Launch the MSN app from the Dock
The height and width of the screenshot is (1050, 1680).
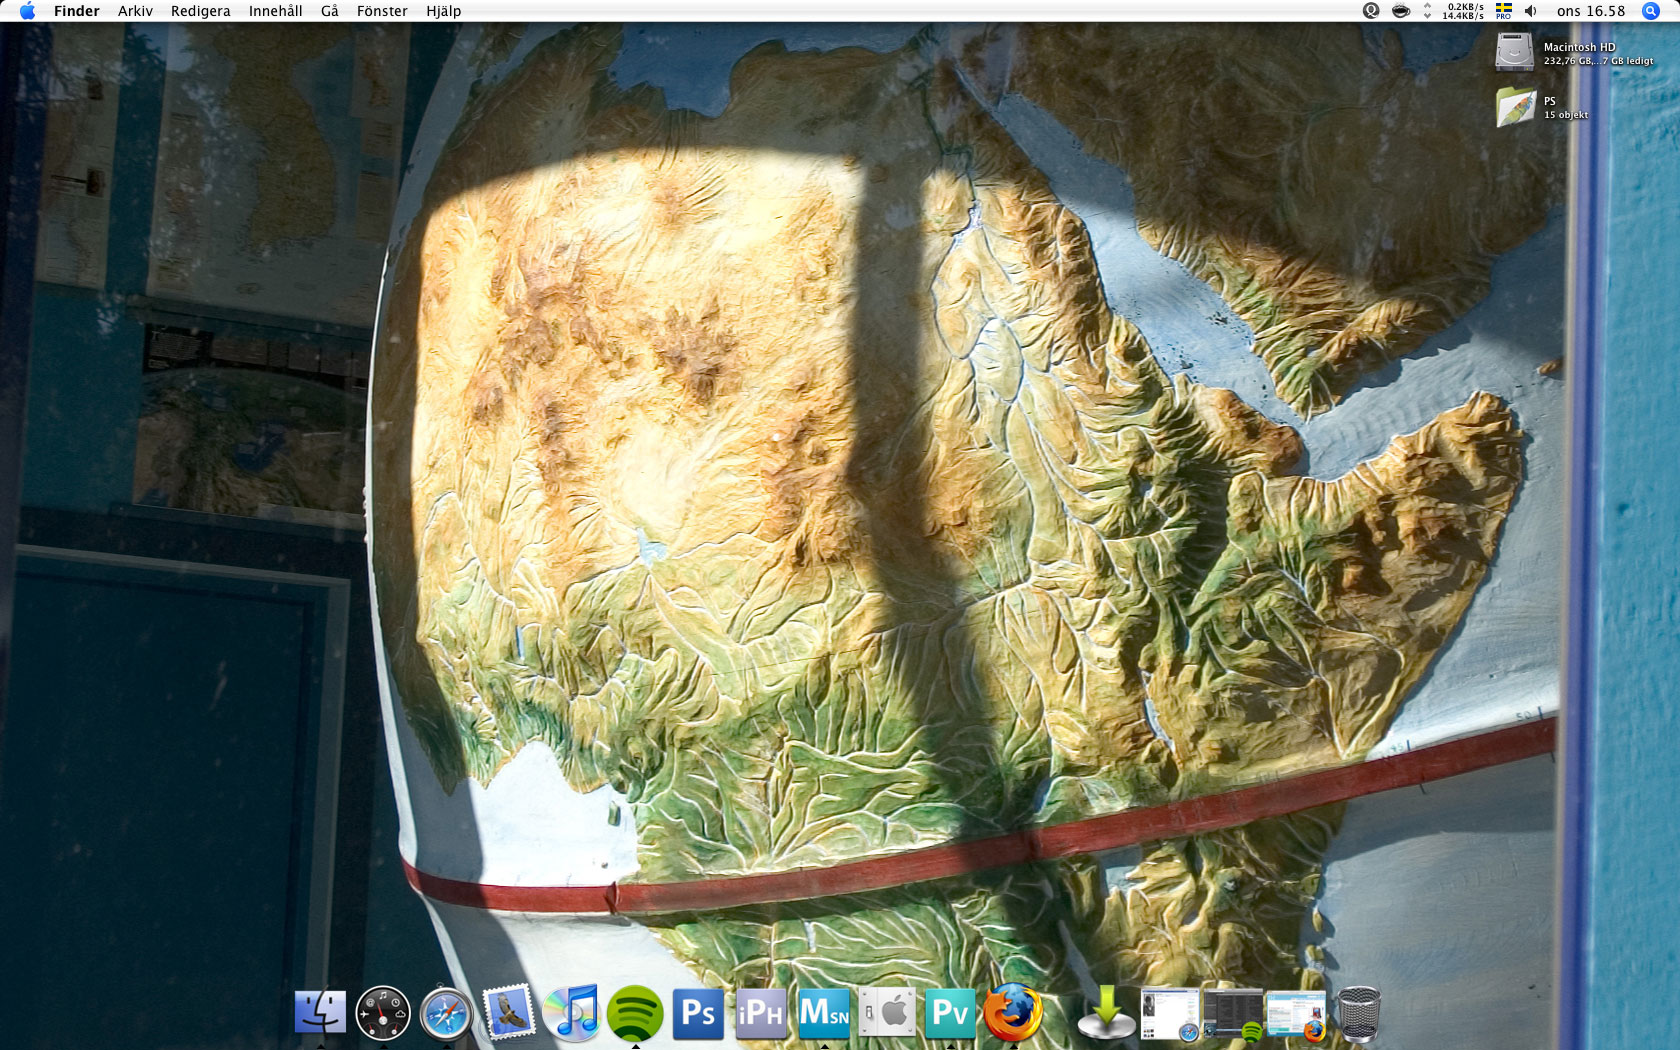824,1013
